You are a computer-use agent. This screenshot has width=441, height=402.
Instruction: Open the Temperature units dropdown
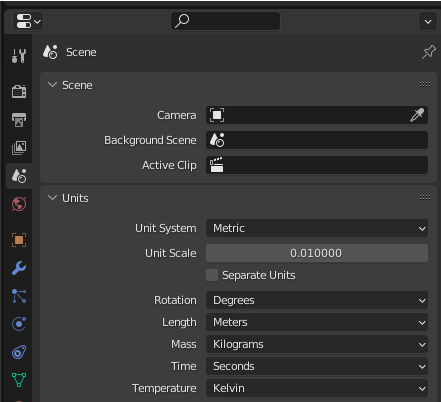coord(317,388)
